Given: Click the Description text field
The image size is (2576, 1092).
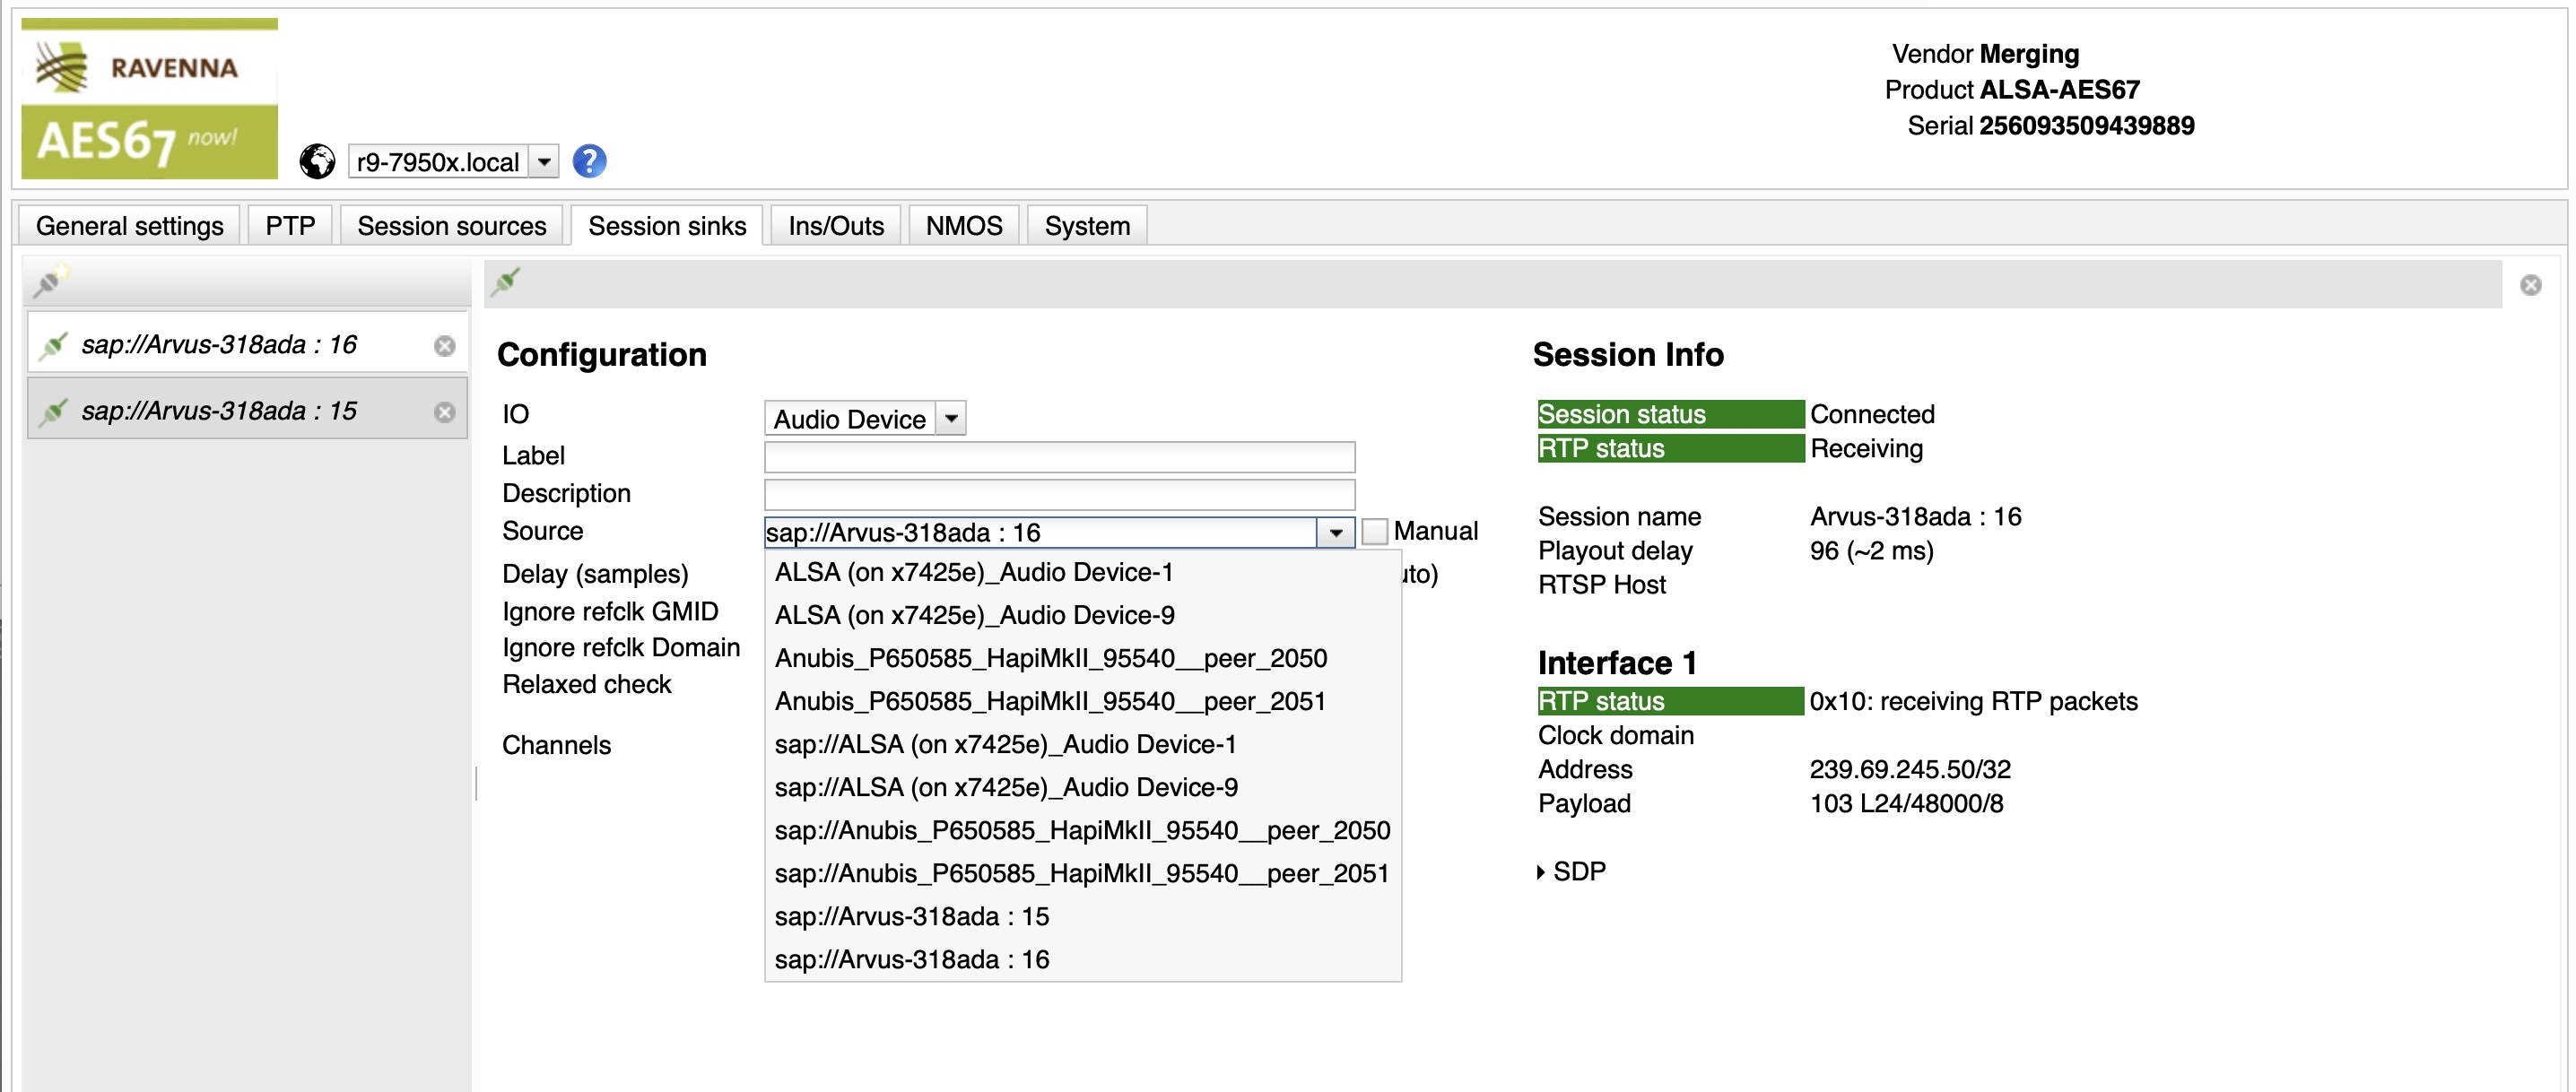Looking at the screenshot, I should [x=1058, y=494].
